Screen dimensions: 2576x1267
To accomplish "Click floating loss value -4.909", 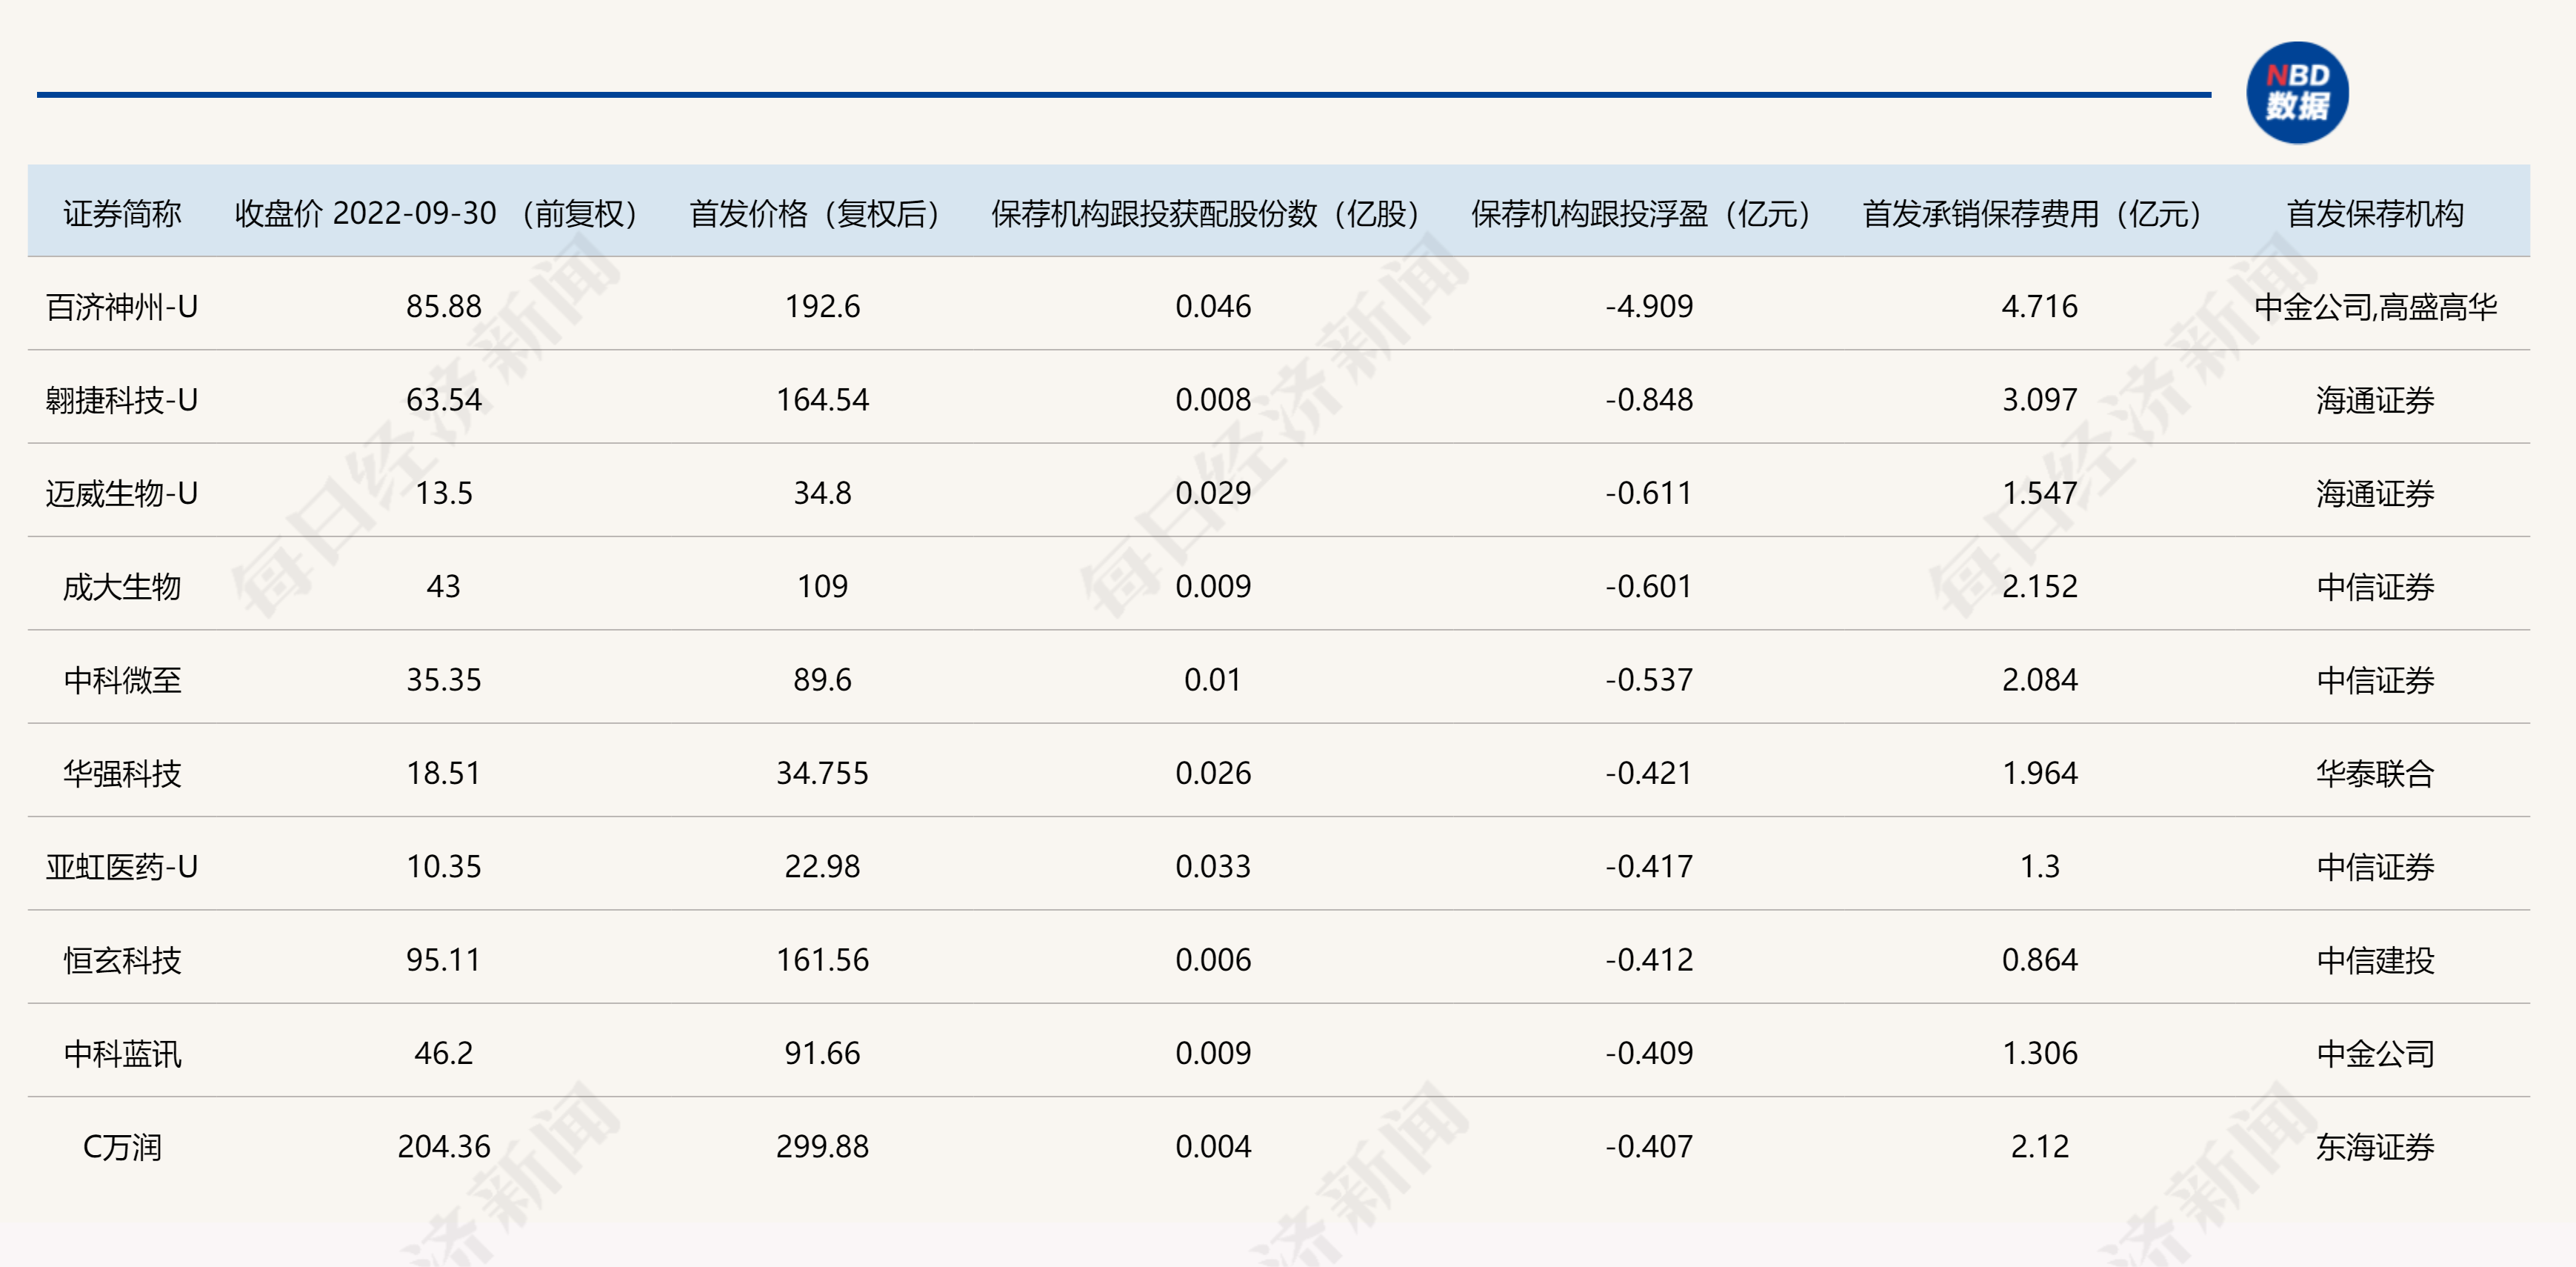I will coord(1649,306).
